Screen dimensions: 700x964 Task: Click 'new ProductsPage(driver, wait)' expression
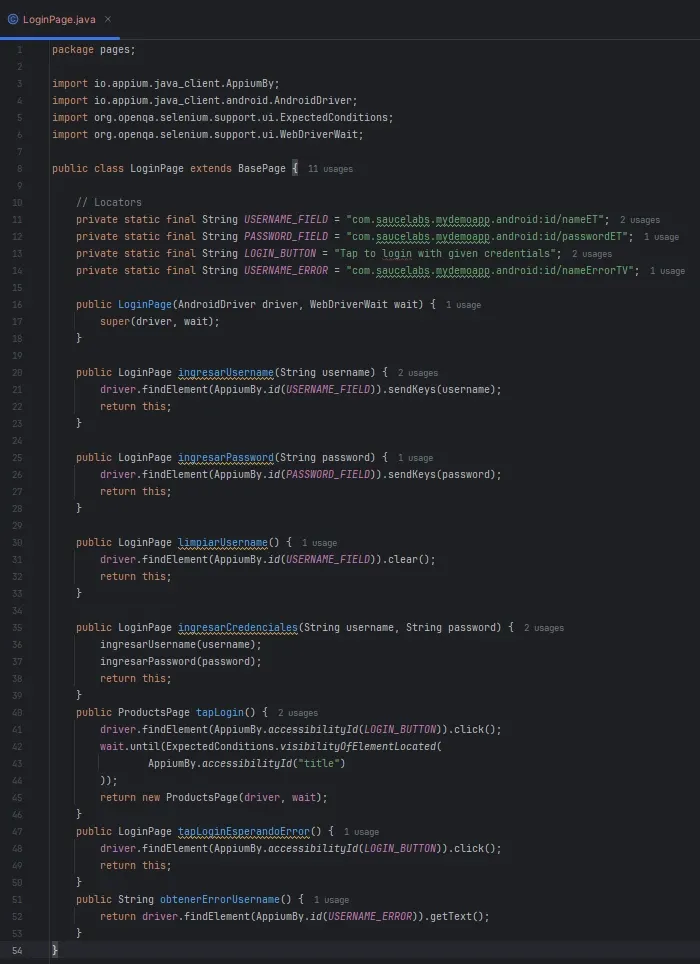[x=232, y=797]
